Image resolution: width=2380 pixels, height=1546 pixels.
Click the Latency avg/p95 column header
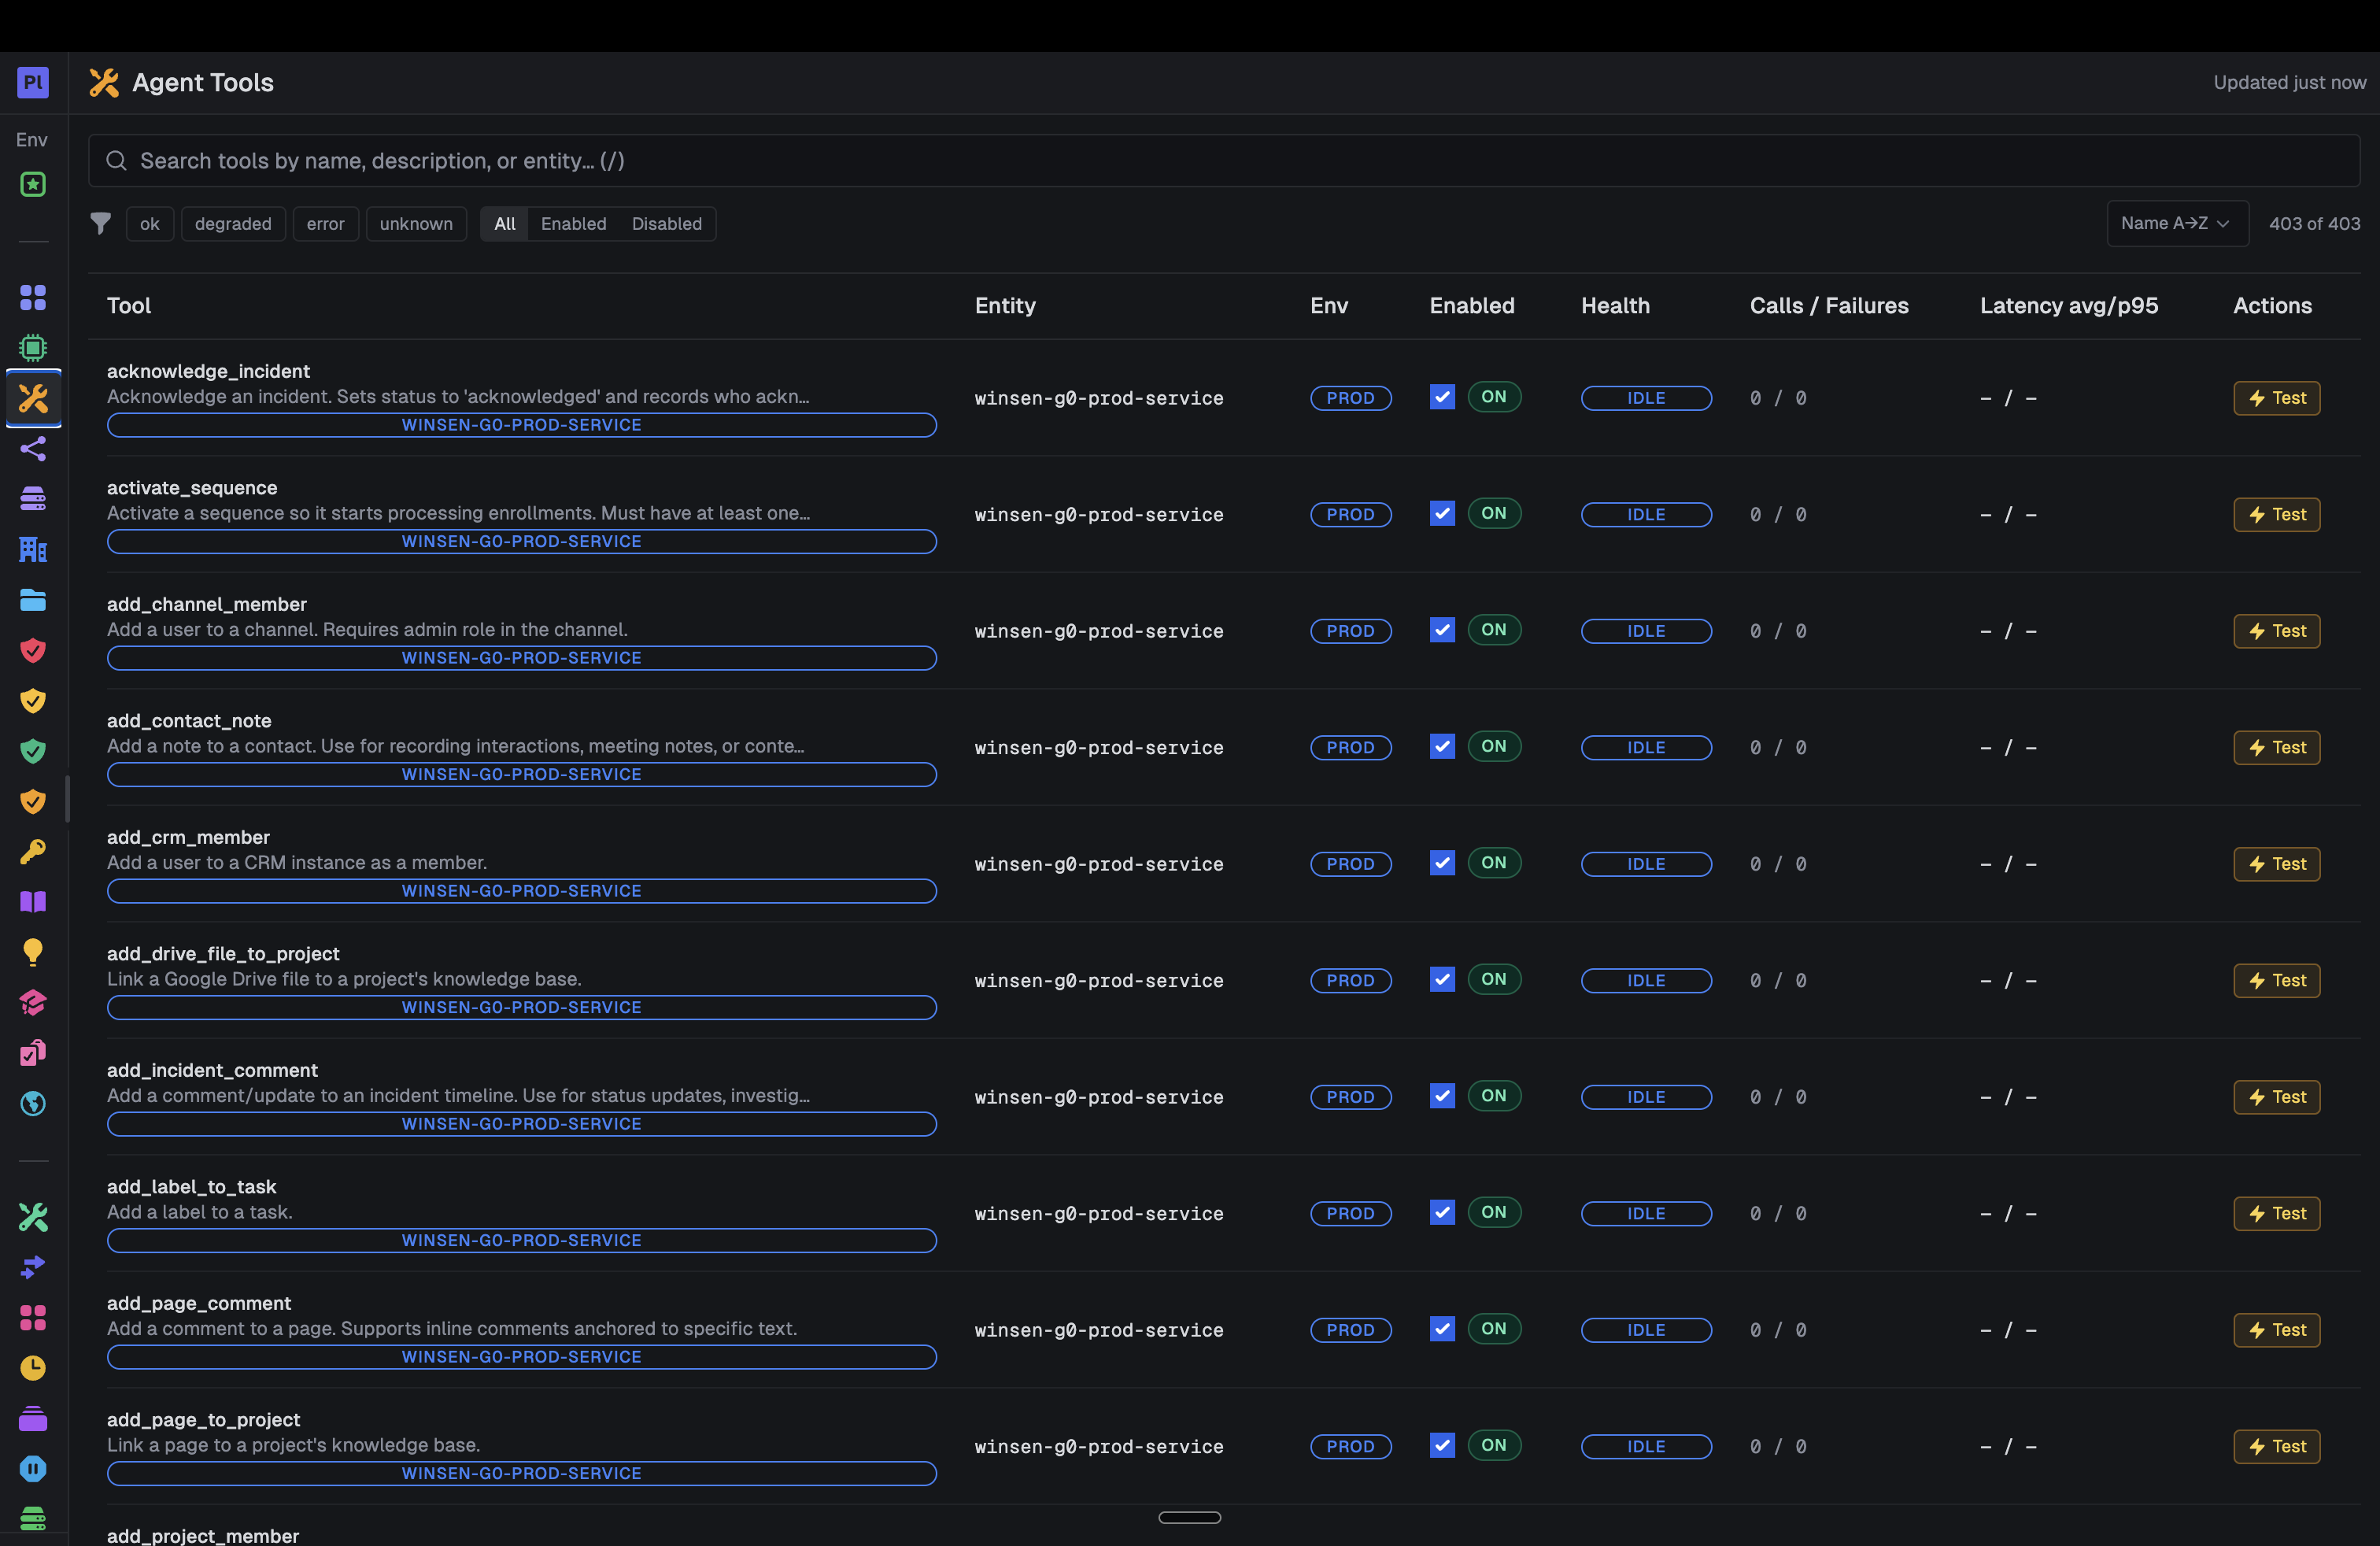[x=2069, y=306]
